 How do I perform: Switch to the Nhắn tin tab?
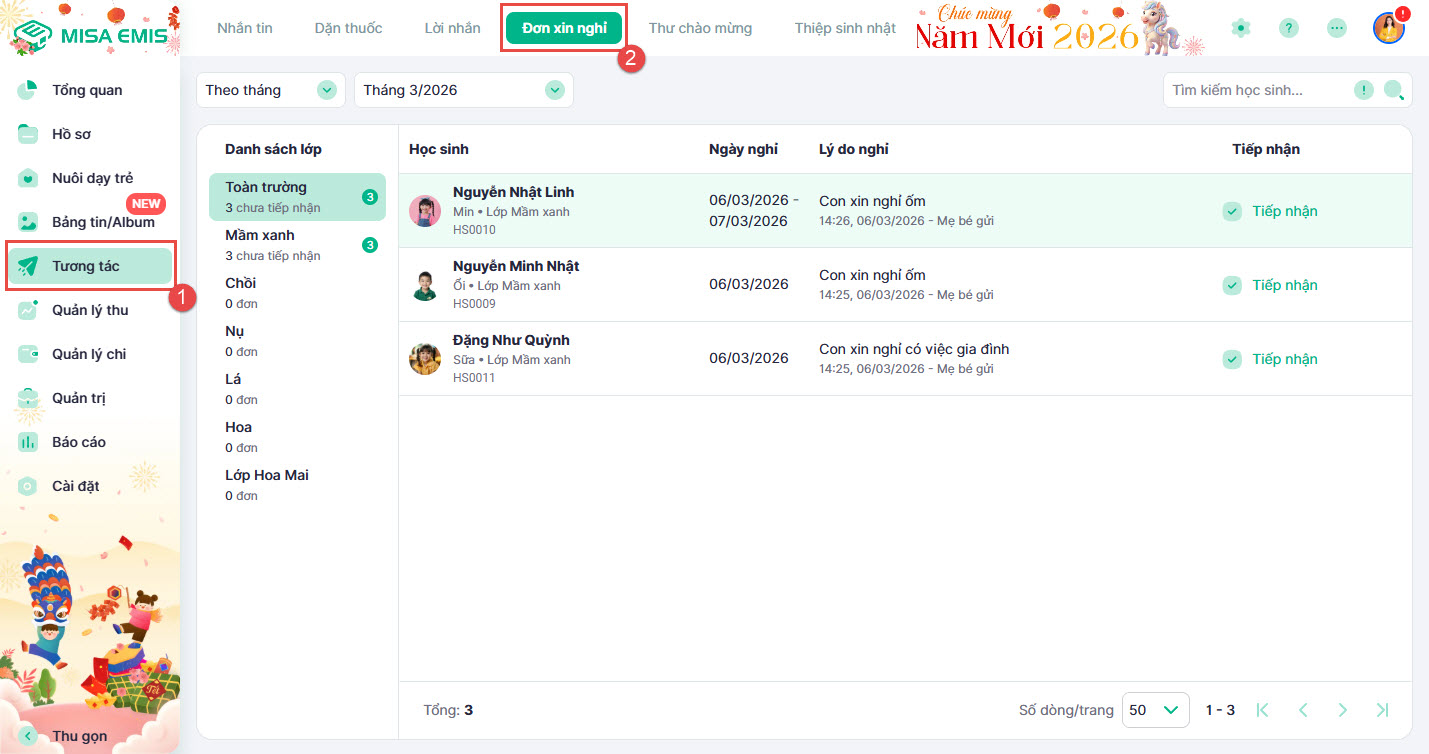click(244, 28)
